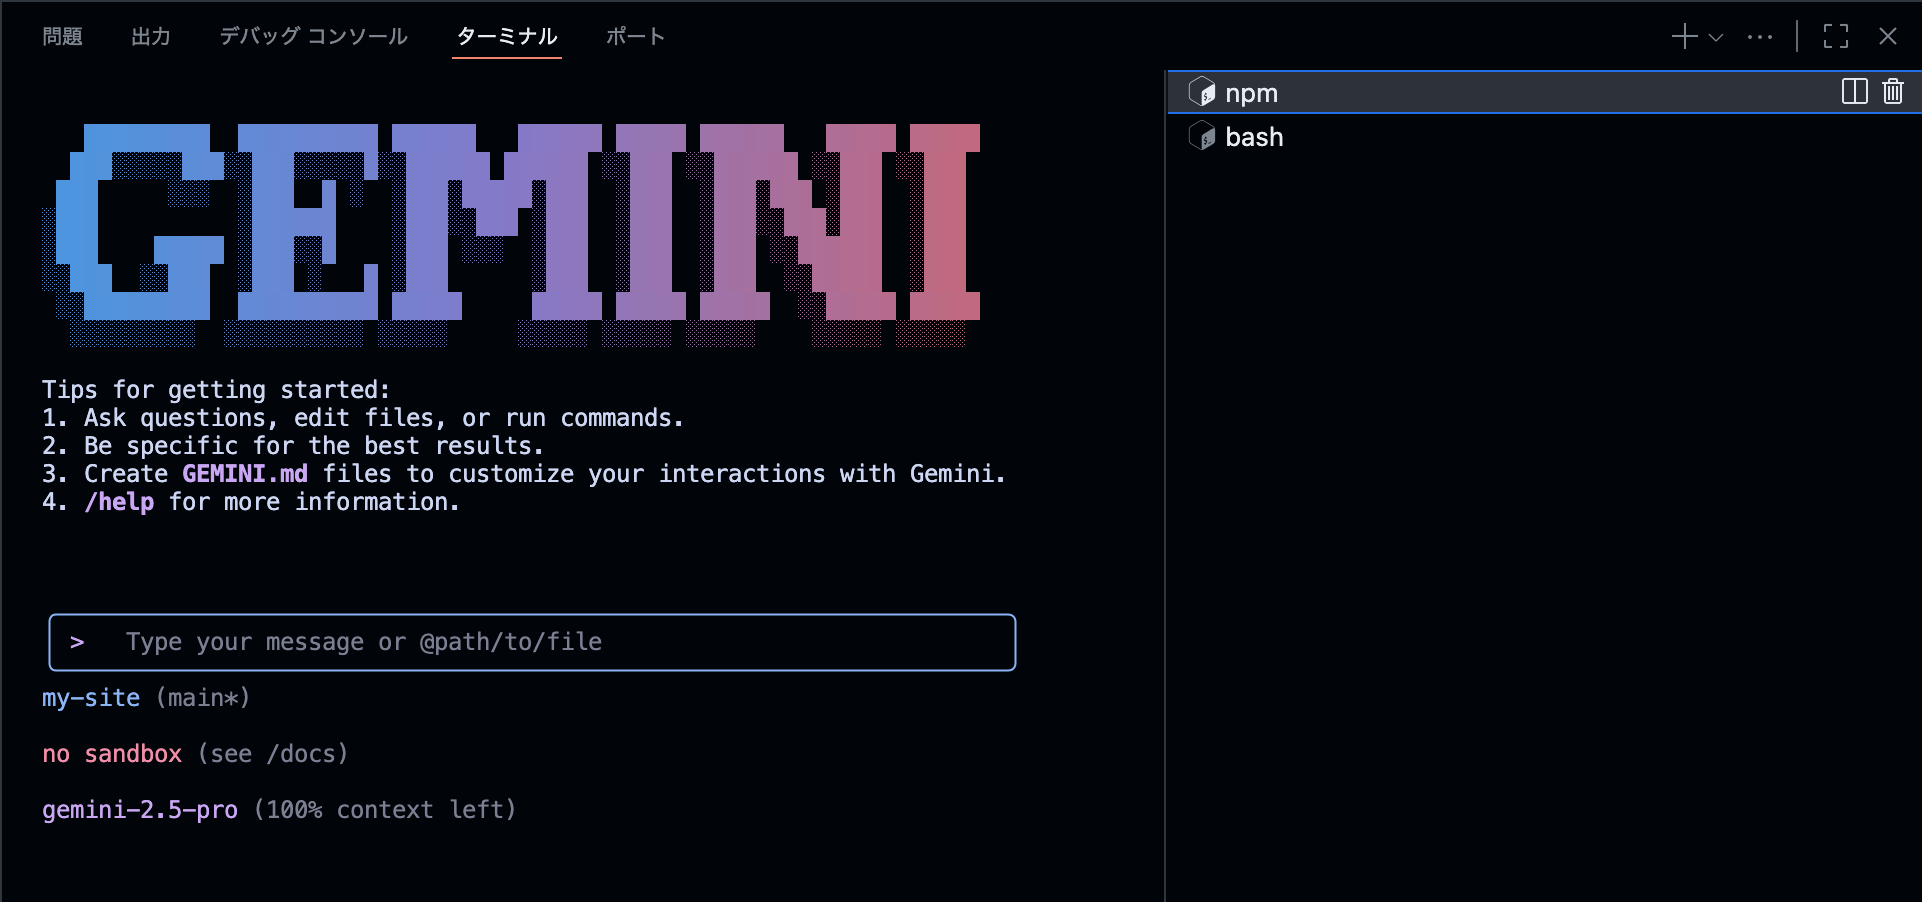Screen dimensions: 1922x902
Task: Kill the npm terminal with the trash icon
Action: (1892, 92)
